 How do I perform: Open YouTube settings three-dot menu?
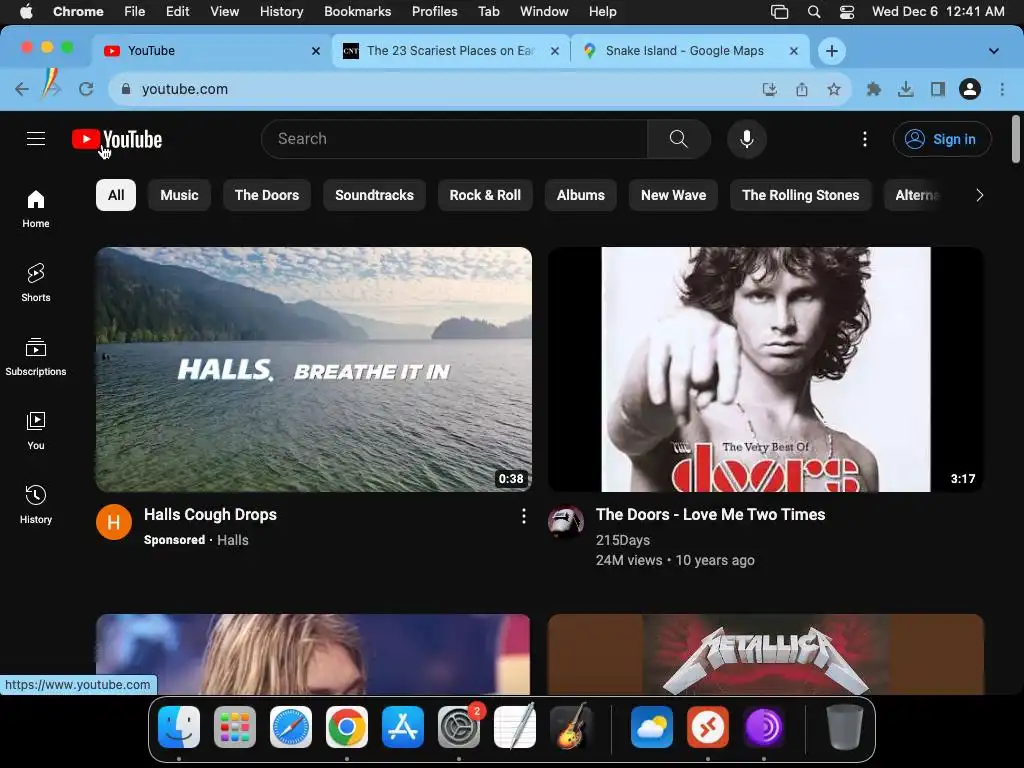click(865, 139)
